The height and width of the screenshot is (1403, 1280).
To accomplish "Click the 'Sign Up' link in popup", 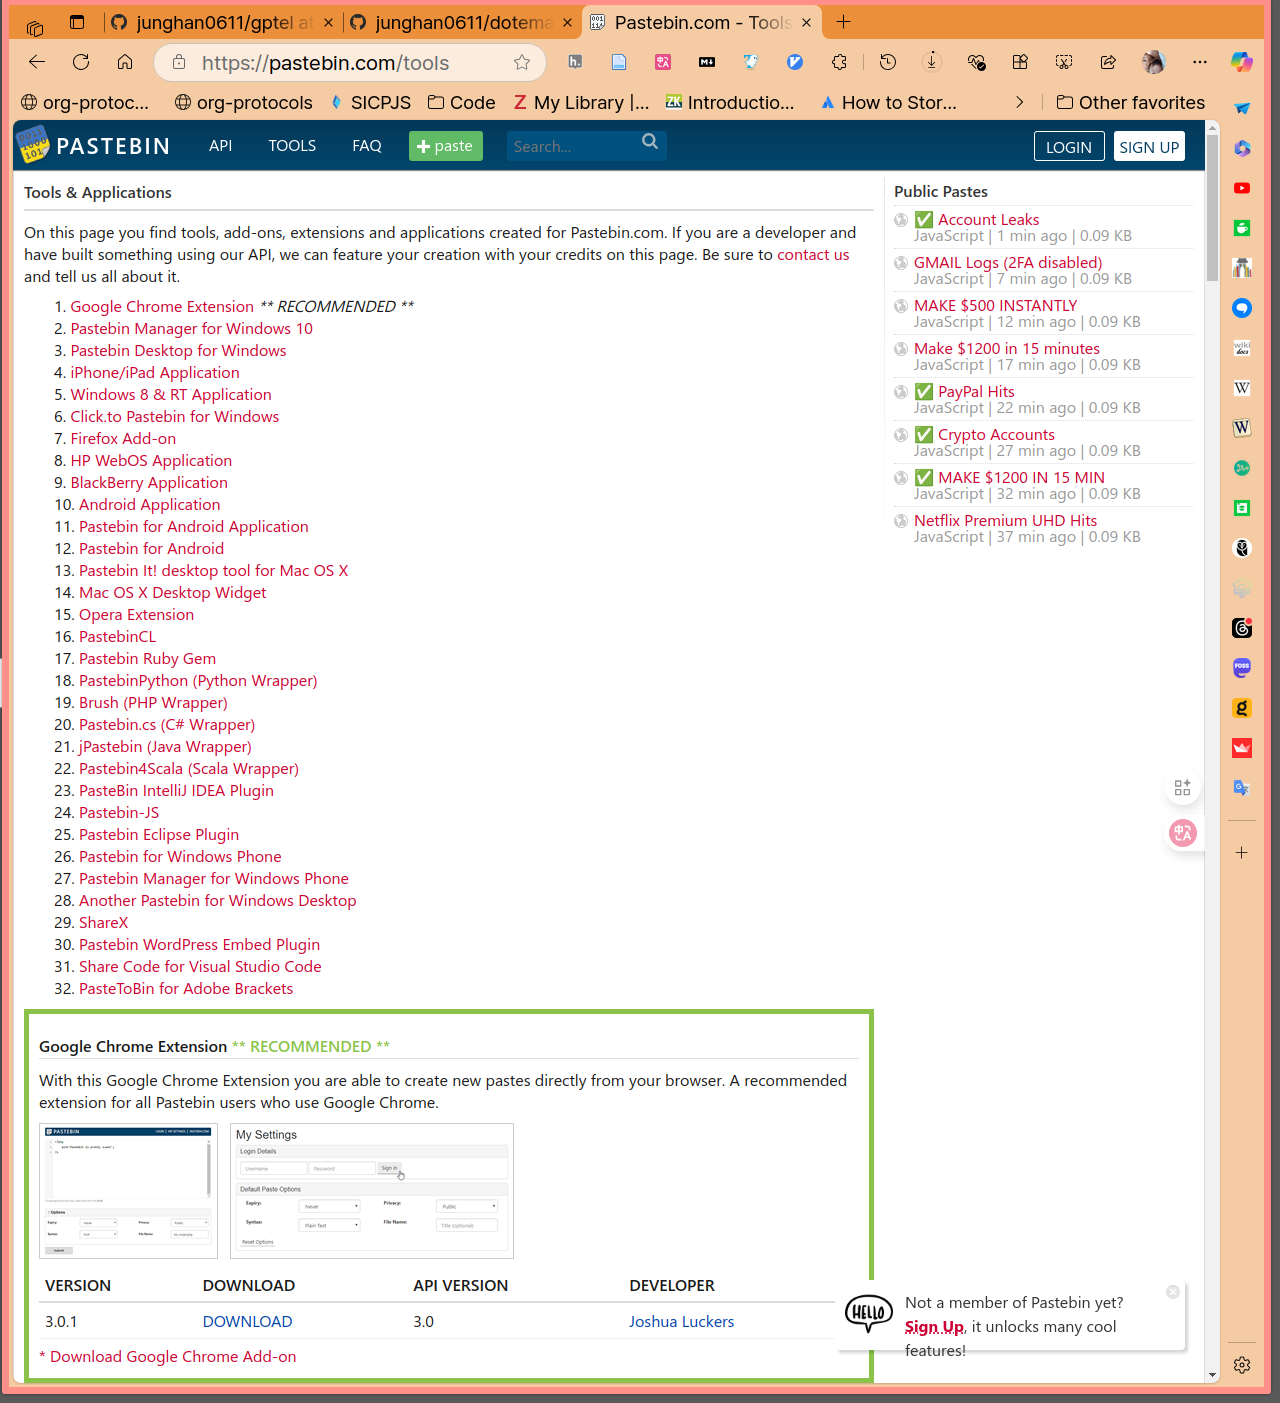I will pyautogui.click(x=934, y=1327).
